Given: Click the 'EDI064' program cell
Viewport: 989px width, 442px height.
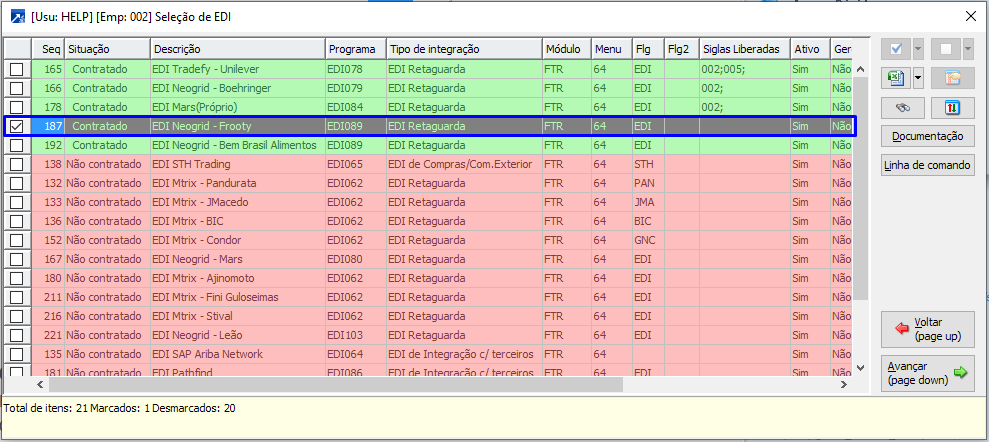Looking at the screenshot, I should [x=355, y=354].
